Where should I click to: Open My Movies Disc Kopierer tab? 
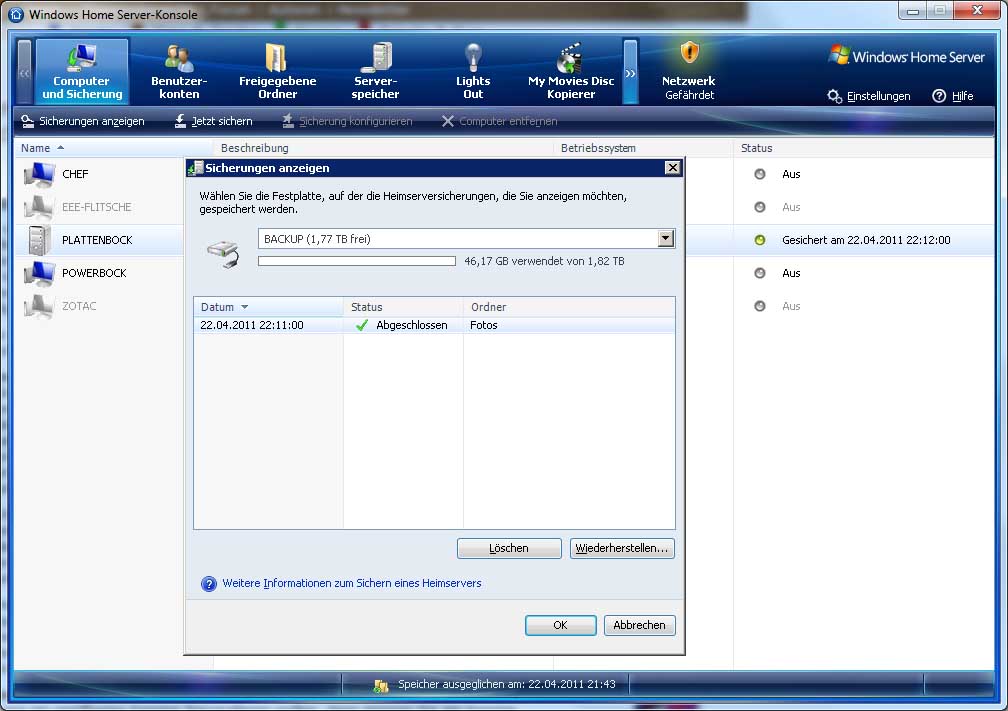[571, 71]
